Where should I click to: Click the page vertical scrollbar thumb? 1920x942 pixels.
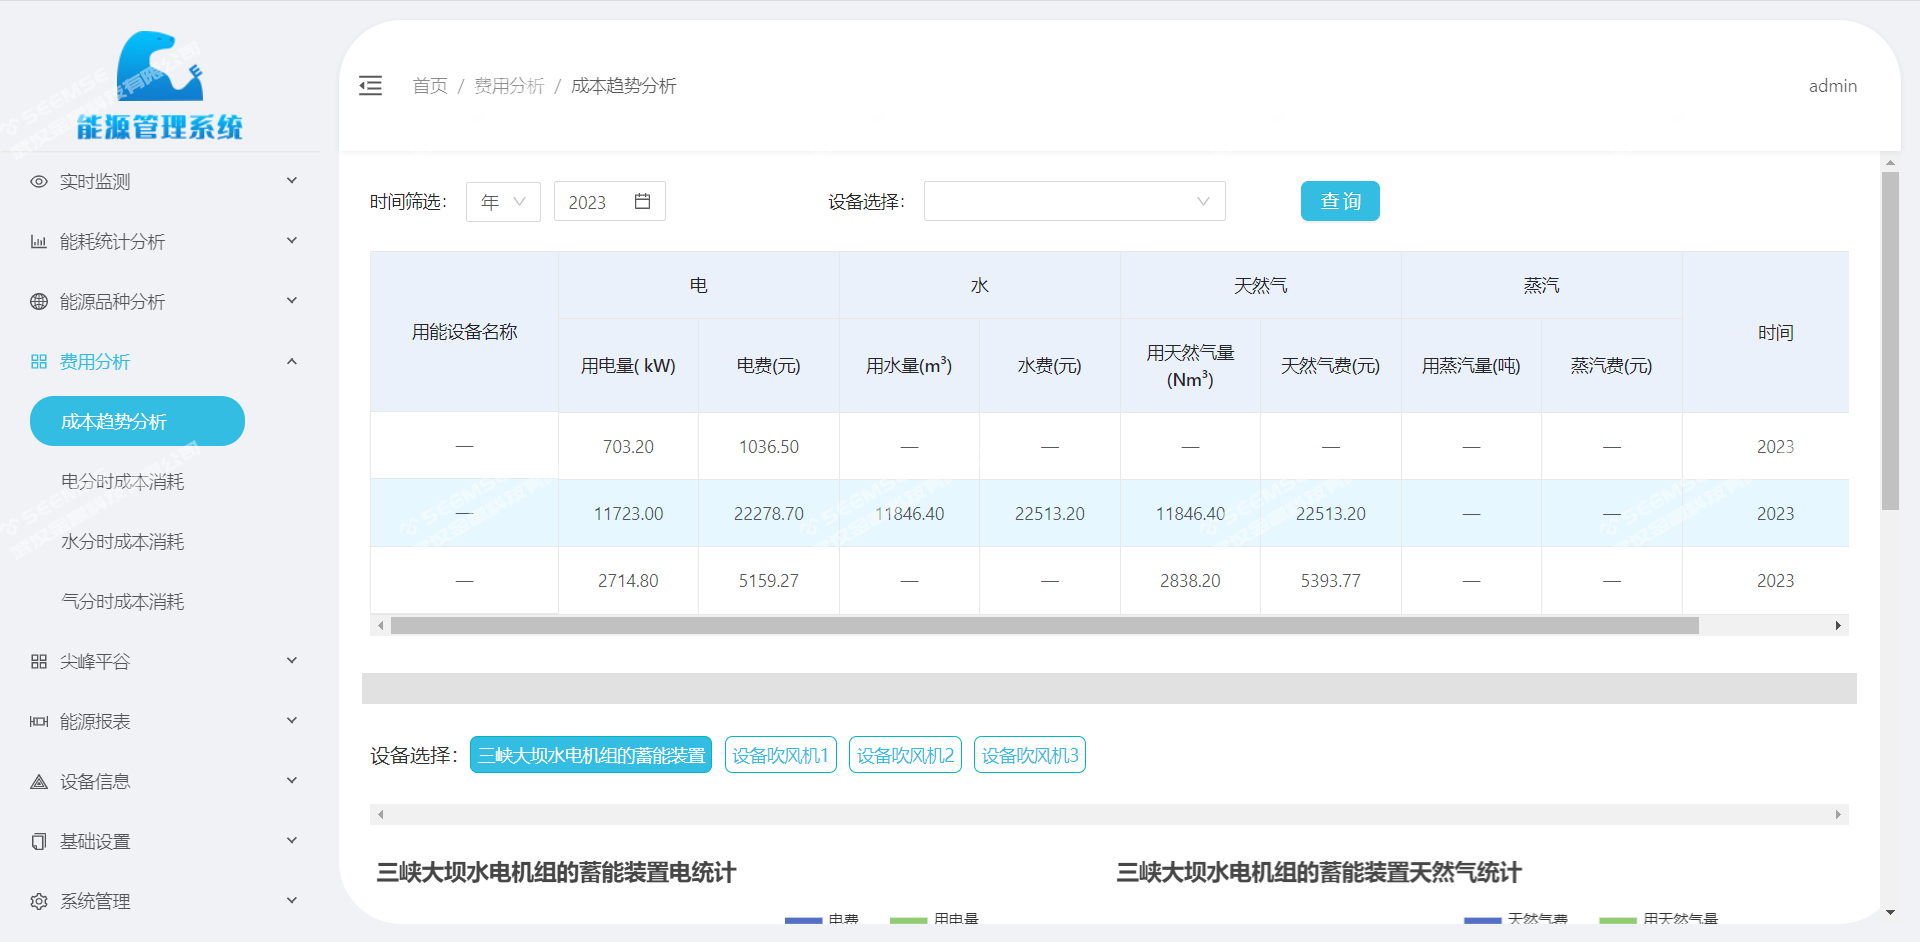1890,340
